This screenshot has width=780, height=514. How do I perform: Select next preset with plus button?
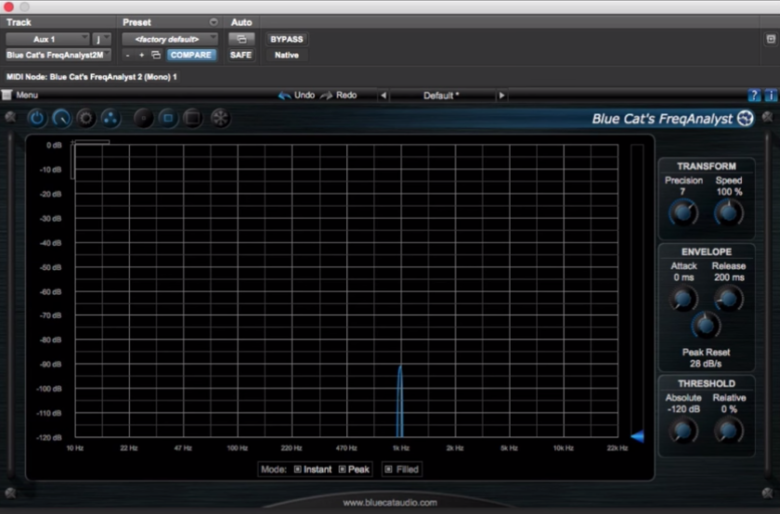click(x=141, y=55)
